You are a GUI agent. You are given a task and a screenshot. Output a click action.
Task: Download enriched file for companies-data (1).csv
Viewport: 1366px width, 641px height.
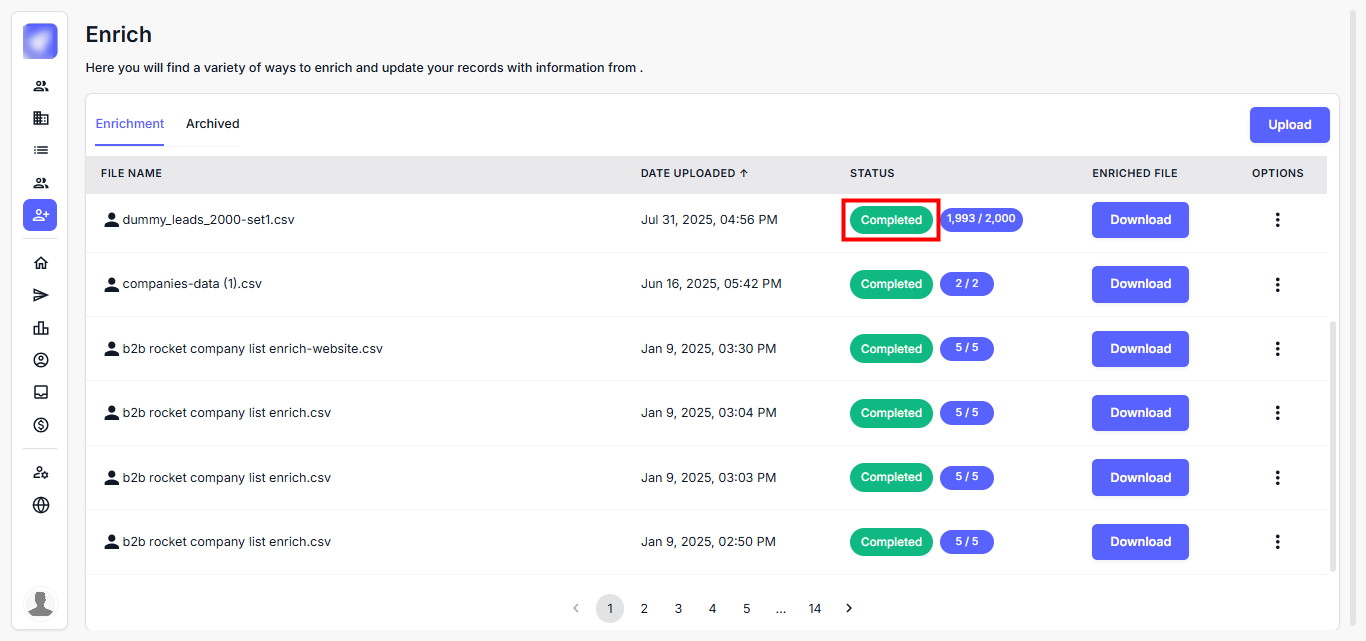tap(1140, 284)
